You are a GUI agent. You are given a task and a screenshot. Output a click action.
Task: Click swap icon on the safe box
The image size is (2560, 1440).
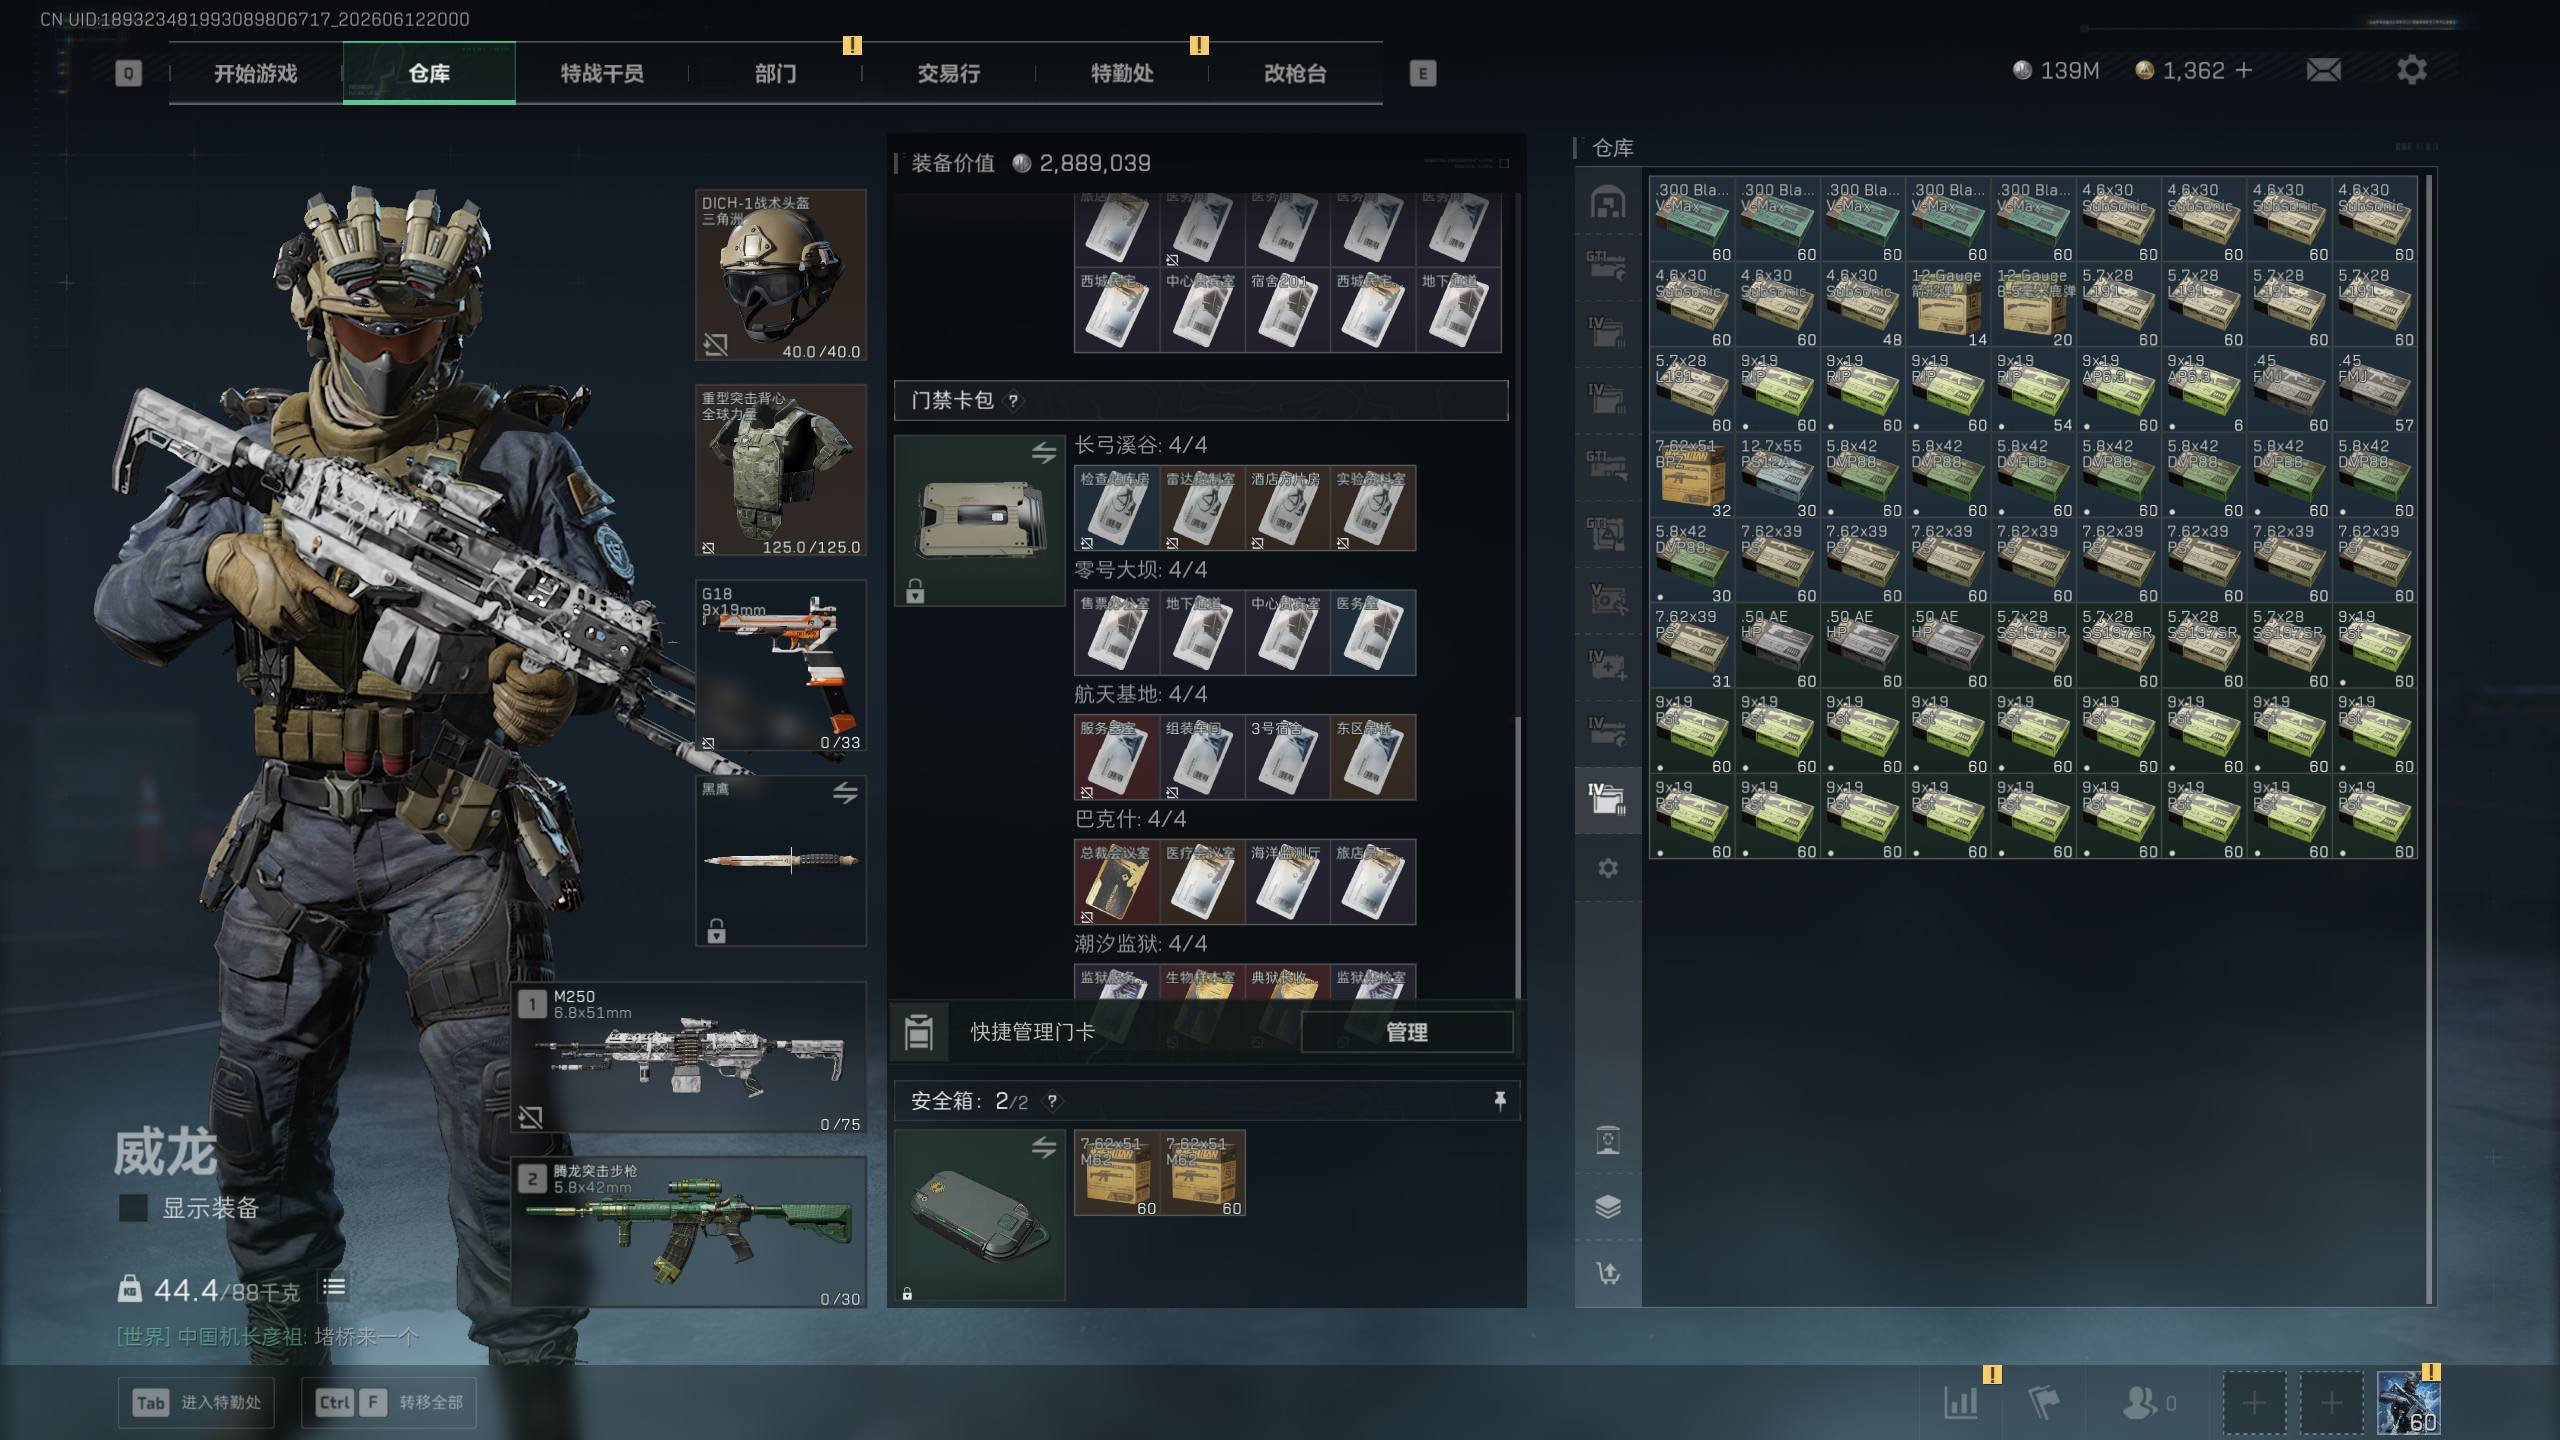coord(1044,1148)
